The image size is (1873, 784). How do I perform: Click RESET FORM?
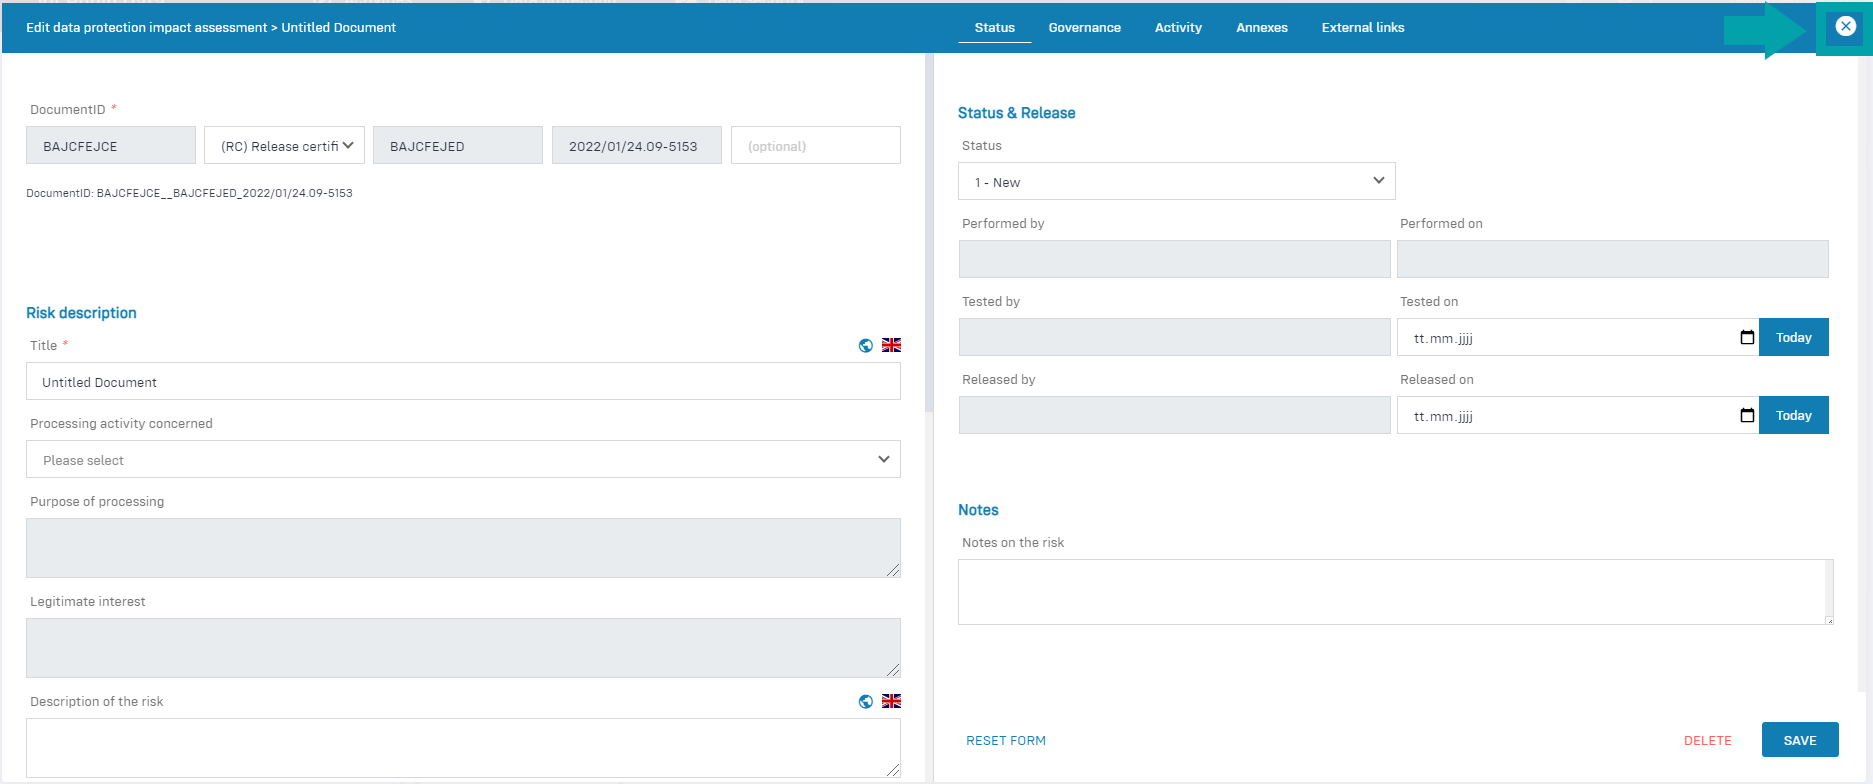pos(1005,741)
